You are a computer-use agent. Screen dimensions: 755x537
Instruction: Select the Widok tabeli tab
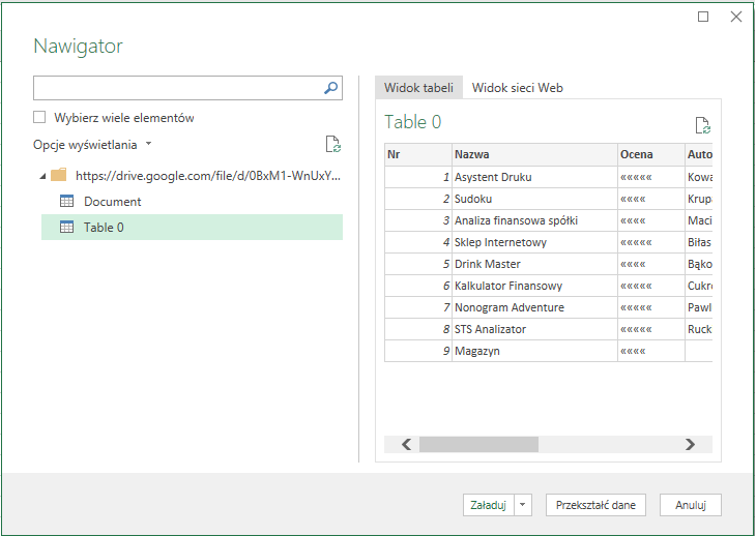tap(418, 88)
